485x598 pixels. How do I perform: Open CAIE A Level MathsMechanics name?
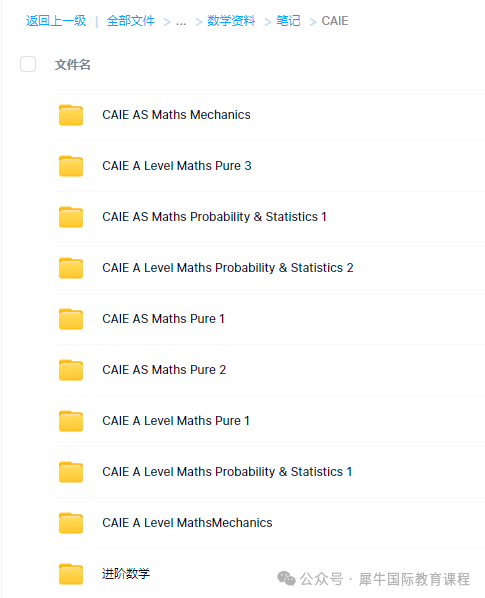click(187, 523)
